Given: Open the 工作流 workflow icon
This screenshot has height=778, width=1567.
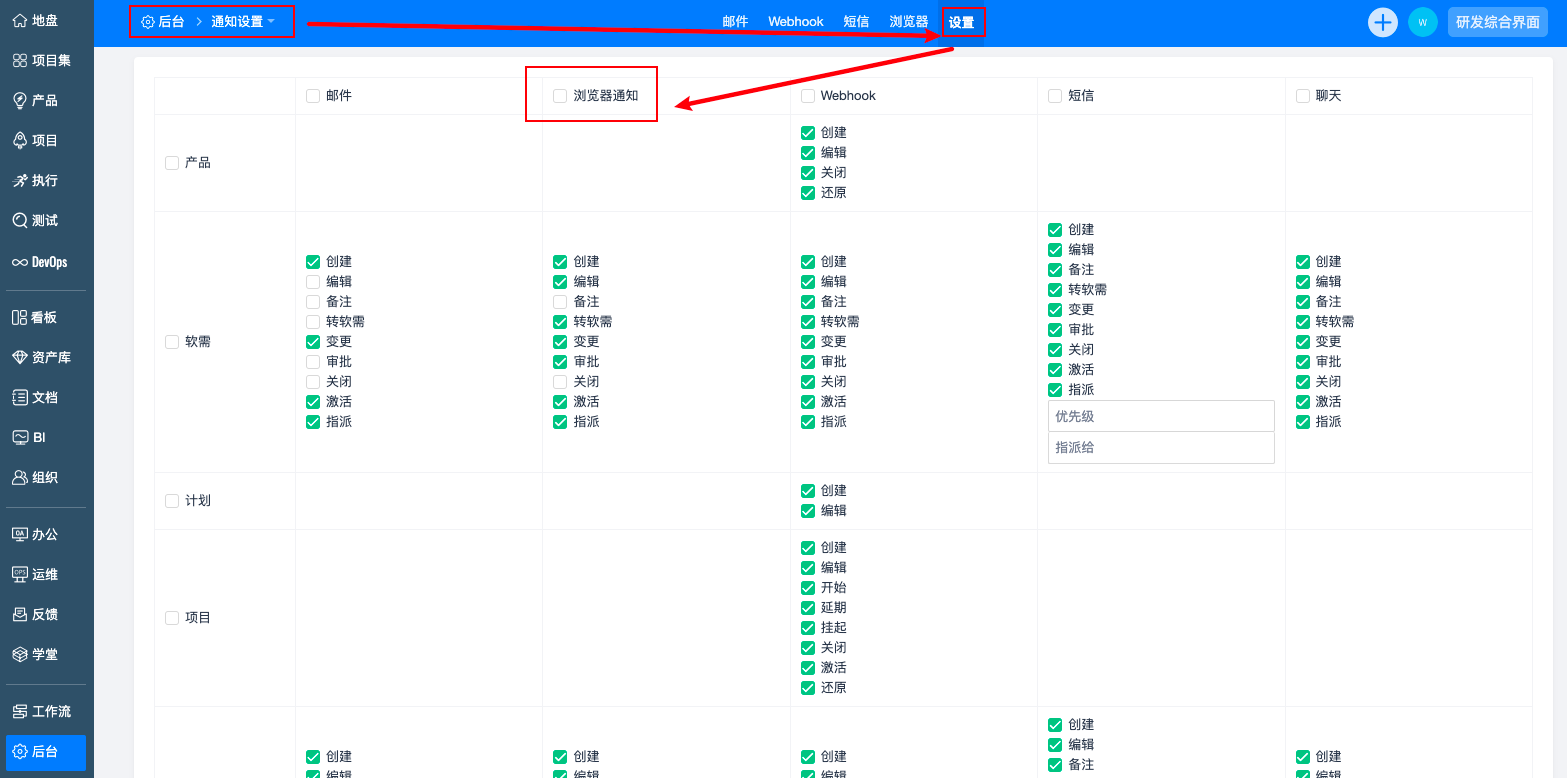Looking at the screenshot, I should pos(20,711).
